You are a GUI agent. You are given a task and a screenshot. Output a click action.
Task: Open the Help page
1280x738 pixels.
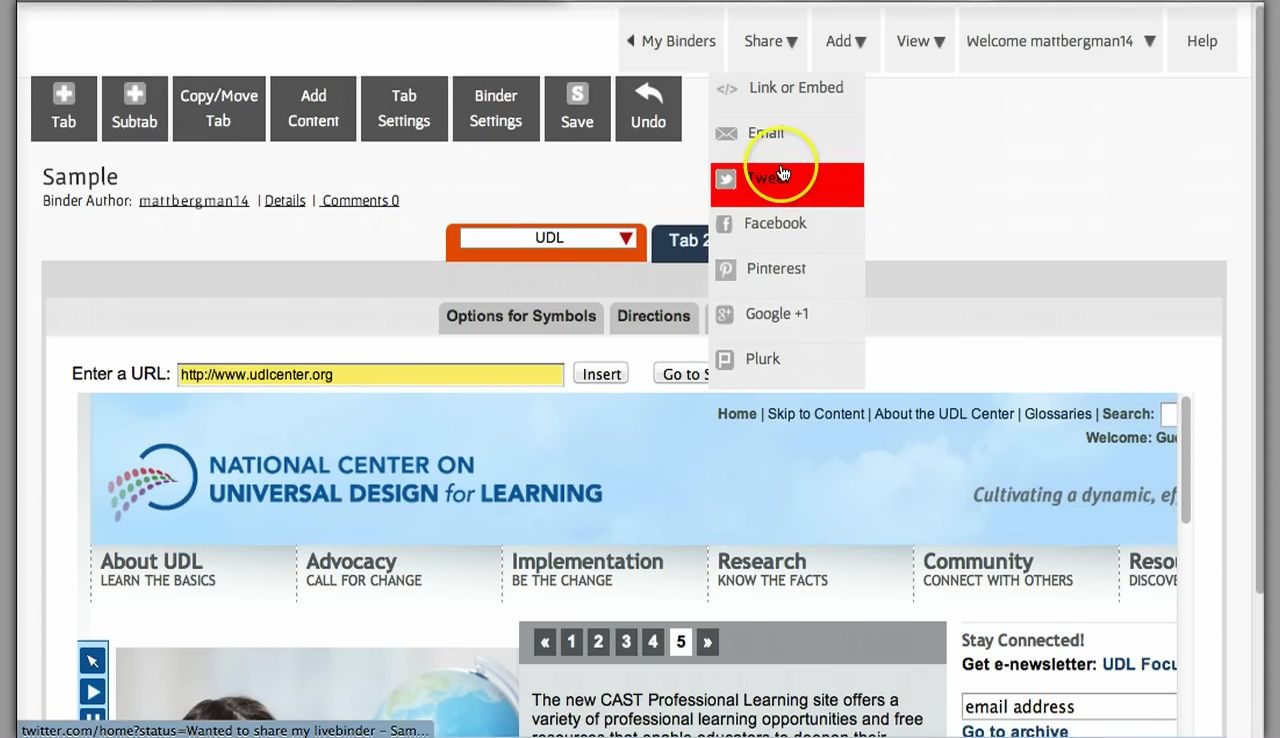click(1202, 41)
